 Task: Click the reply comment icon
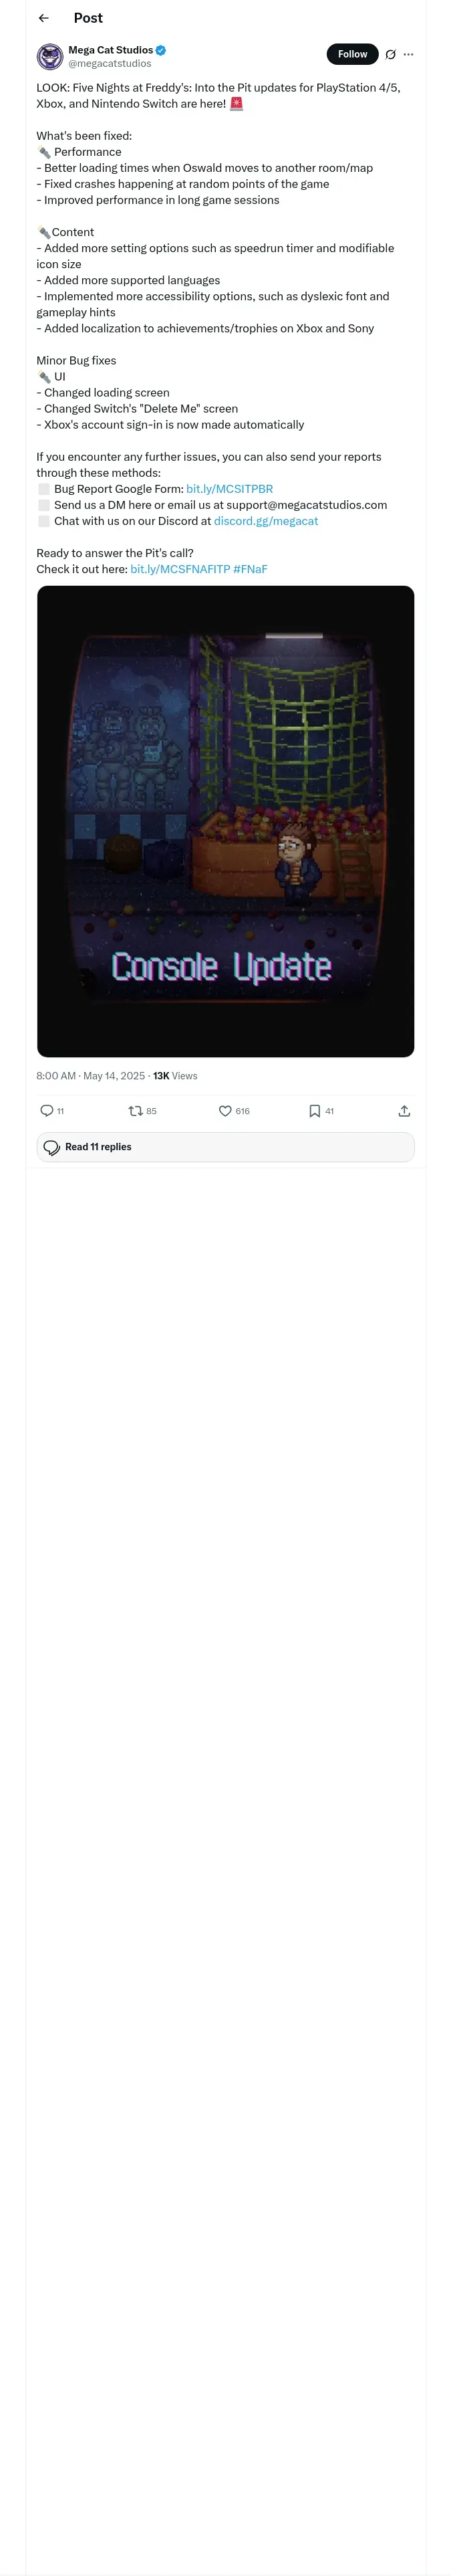(47, 1110)
